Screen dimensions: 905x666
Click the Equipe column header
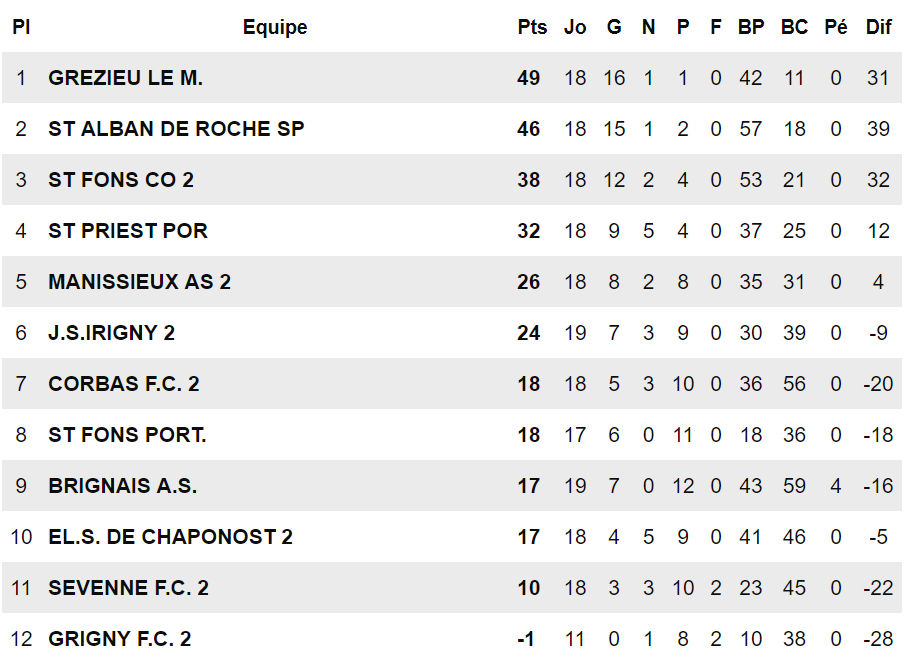tap(275, 27)
